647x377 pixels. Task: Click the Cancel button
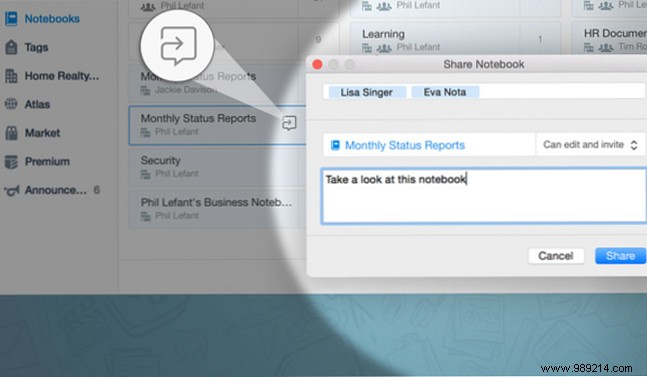point(556,256)
